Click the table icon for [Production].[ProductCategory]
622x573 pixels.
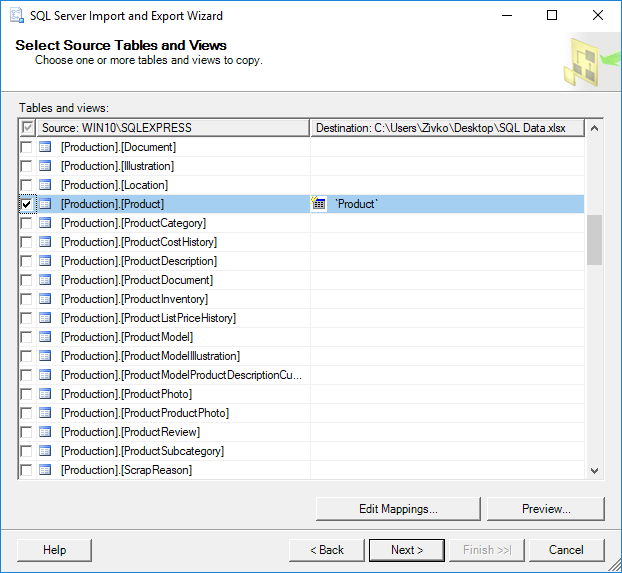pyautogui.click(x=45, y=223)
